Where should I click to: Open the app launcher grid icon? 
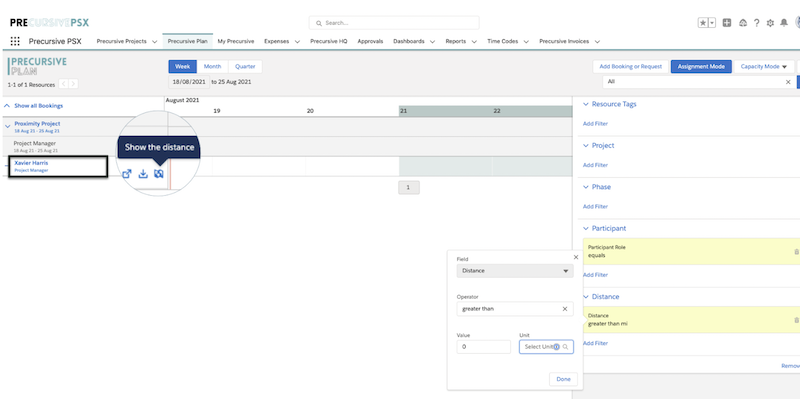(15, 41)
